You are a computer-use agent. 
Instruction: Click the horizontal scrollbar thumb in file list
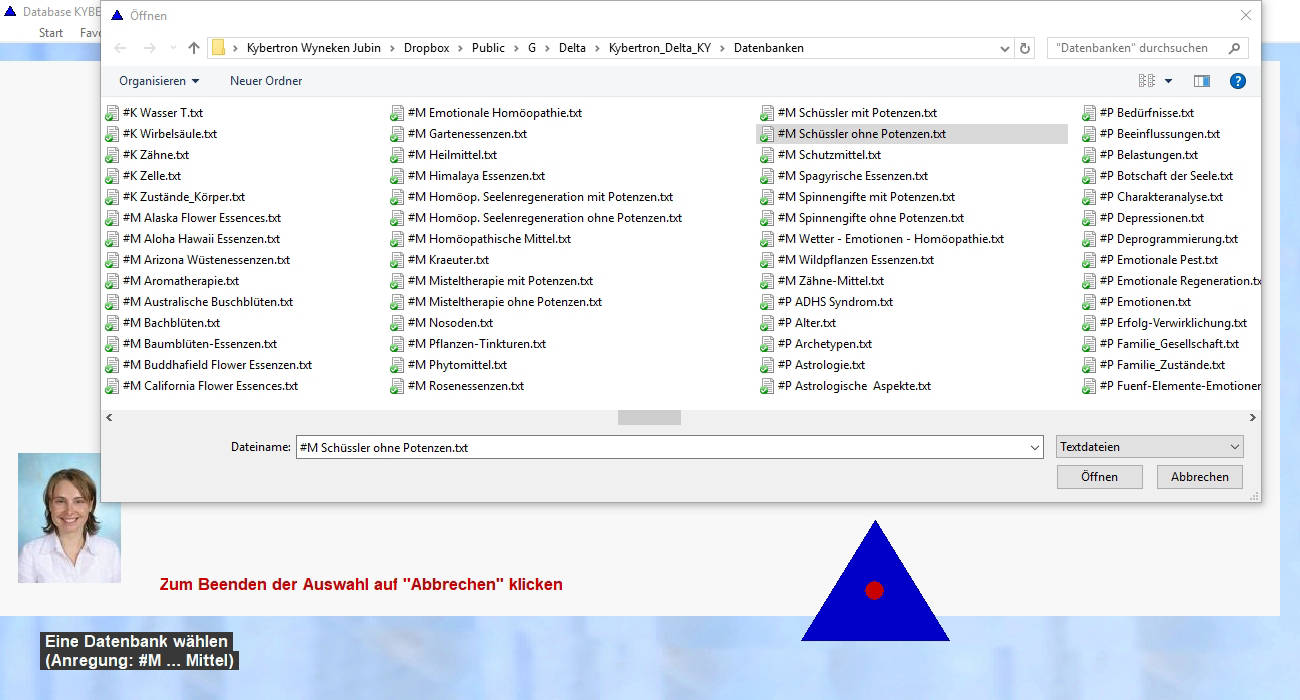(649, 418)
